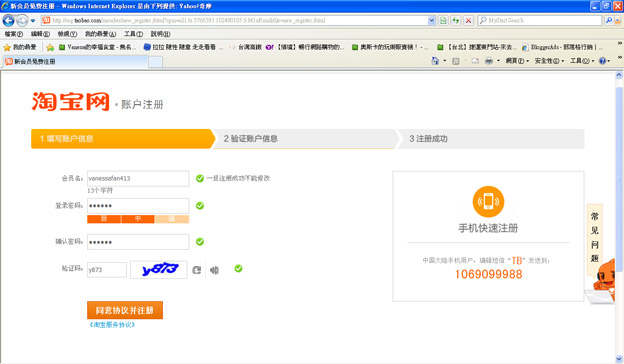624x364 pixels.
Task: Click step 1 填写账户信息
Action: coord(123,138)
